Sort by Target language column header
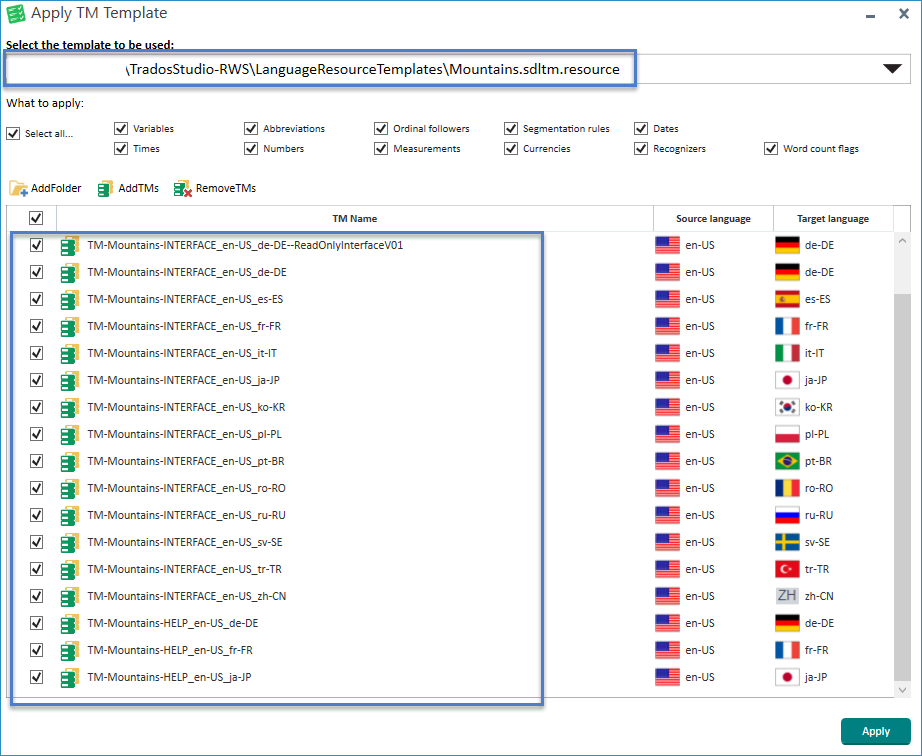 coord(833,219)
